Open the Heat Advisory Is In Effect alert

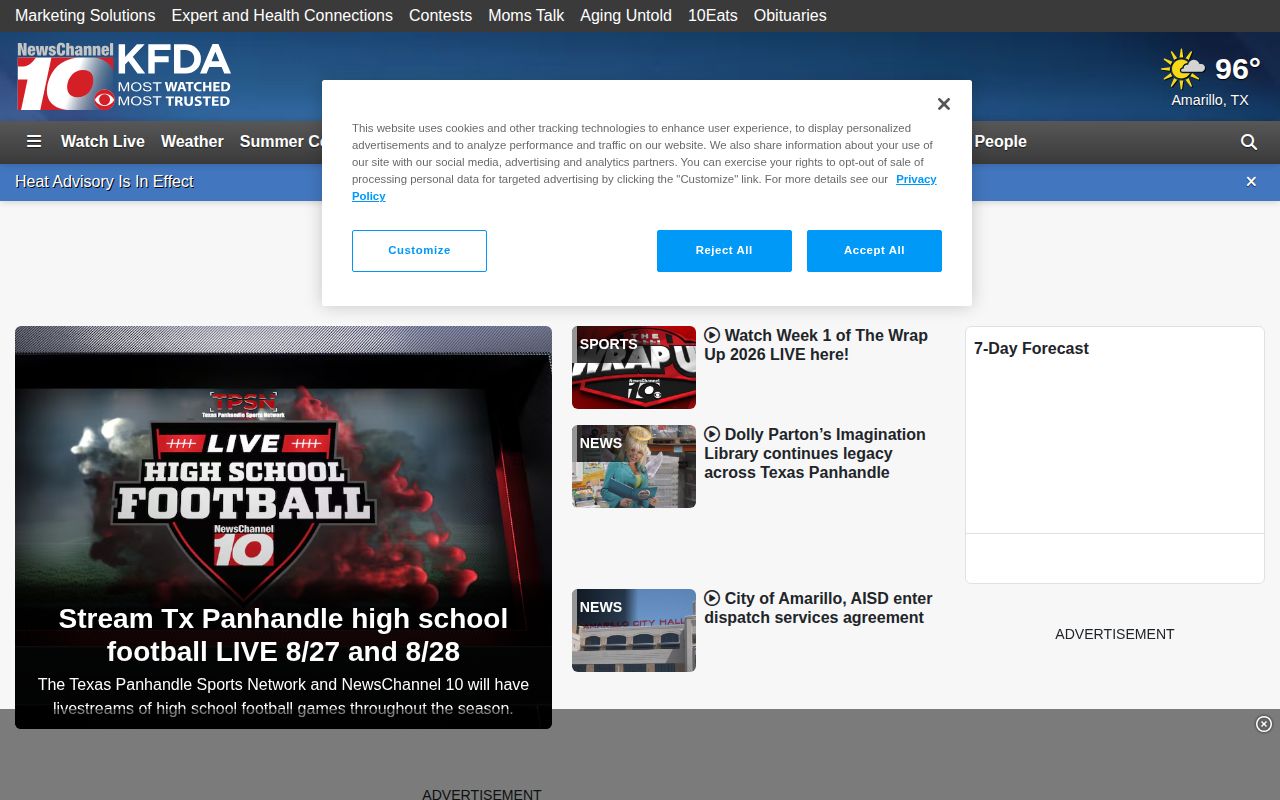[x=104, y=182]
